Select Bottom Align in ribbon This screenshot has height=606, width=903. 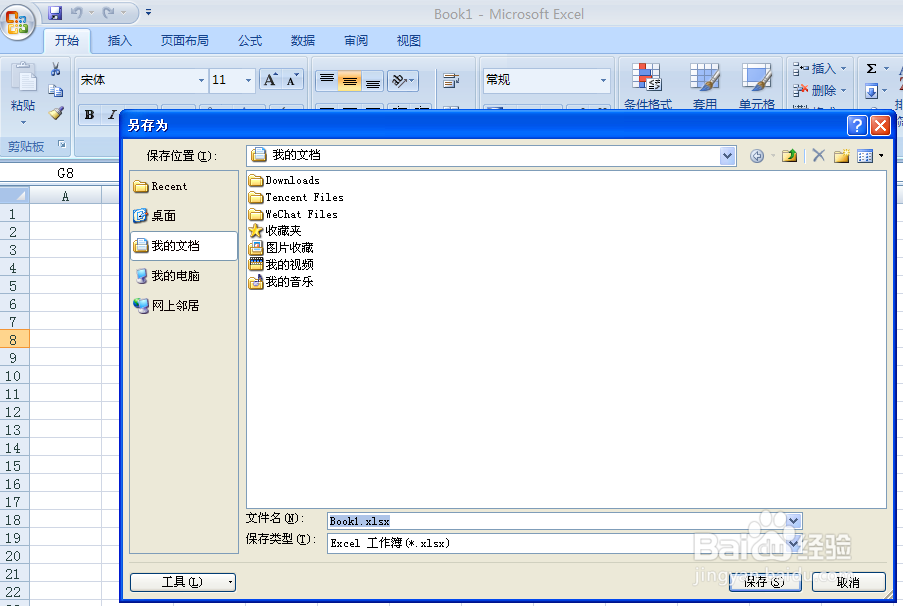(373, 81)
